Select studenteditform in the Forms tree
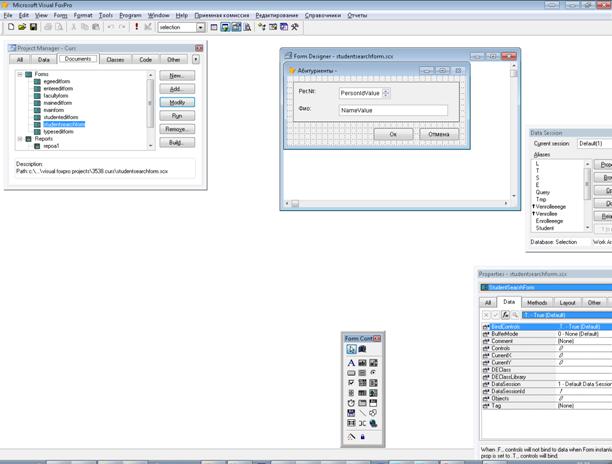 (x=61, y=117)
